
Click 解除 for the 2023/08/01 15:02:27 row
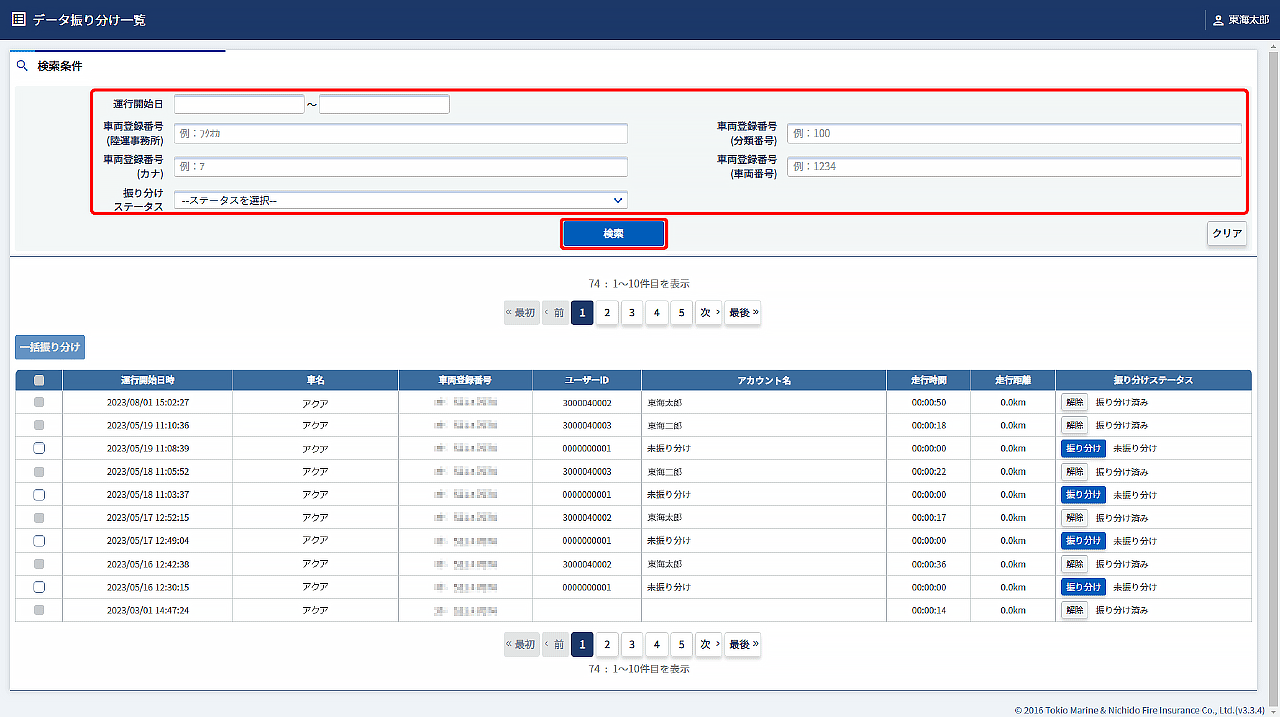pyautogui.click(x=1074, y=402)
